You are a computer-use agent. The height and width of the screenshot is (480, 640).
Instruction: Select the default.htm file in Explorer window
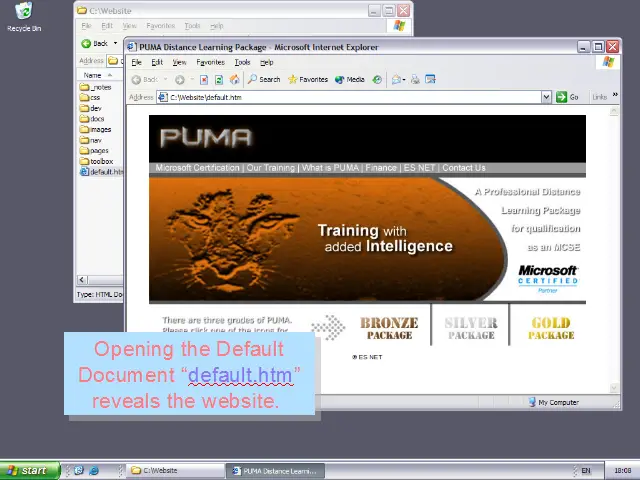[101, 172]
